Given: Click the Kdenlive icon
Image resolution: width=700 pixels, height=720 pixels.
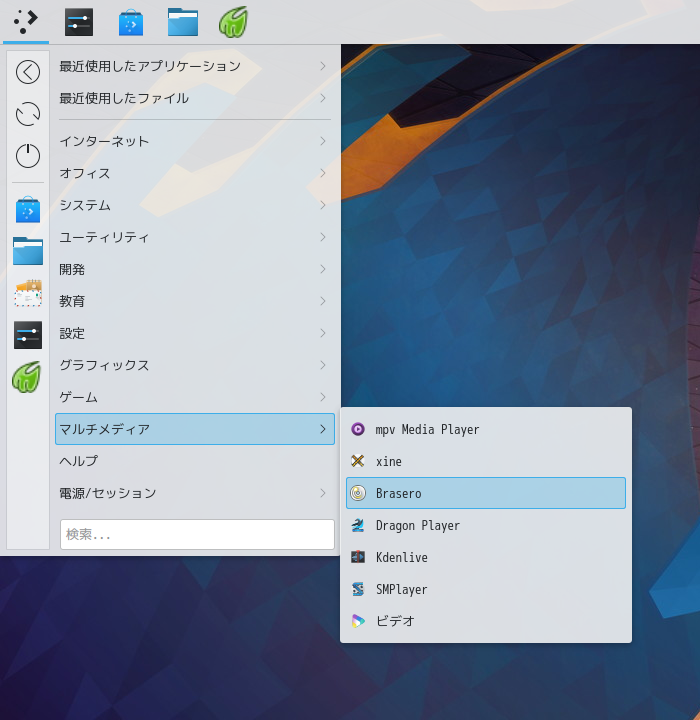Looking at the screenshot, I should click(x=358, y=557).
